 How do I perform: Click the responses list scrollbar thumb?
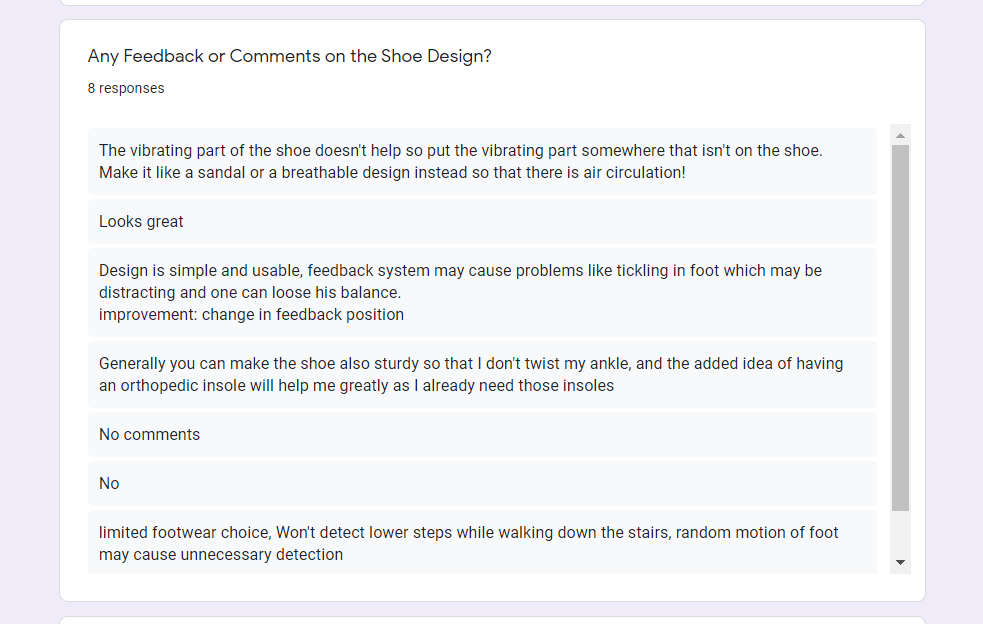tap(900, 328)
